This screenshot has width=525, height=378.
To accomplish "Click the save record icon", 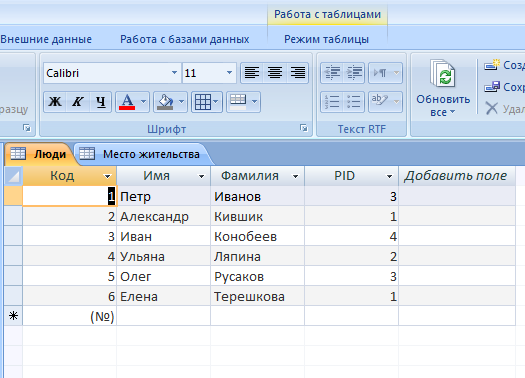I will (492, 87).
